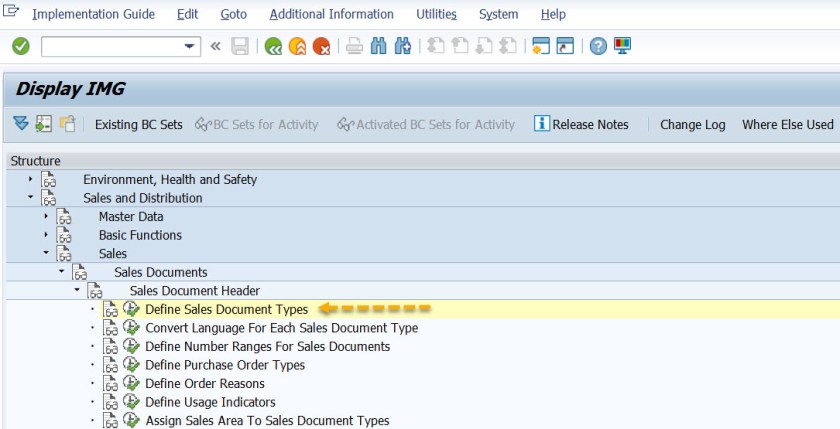Click the Existing BC Sets button
The image size is (840, 429).
point(139,124)
